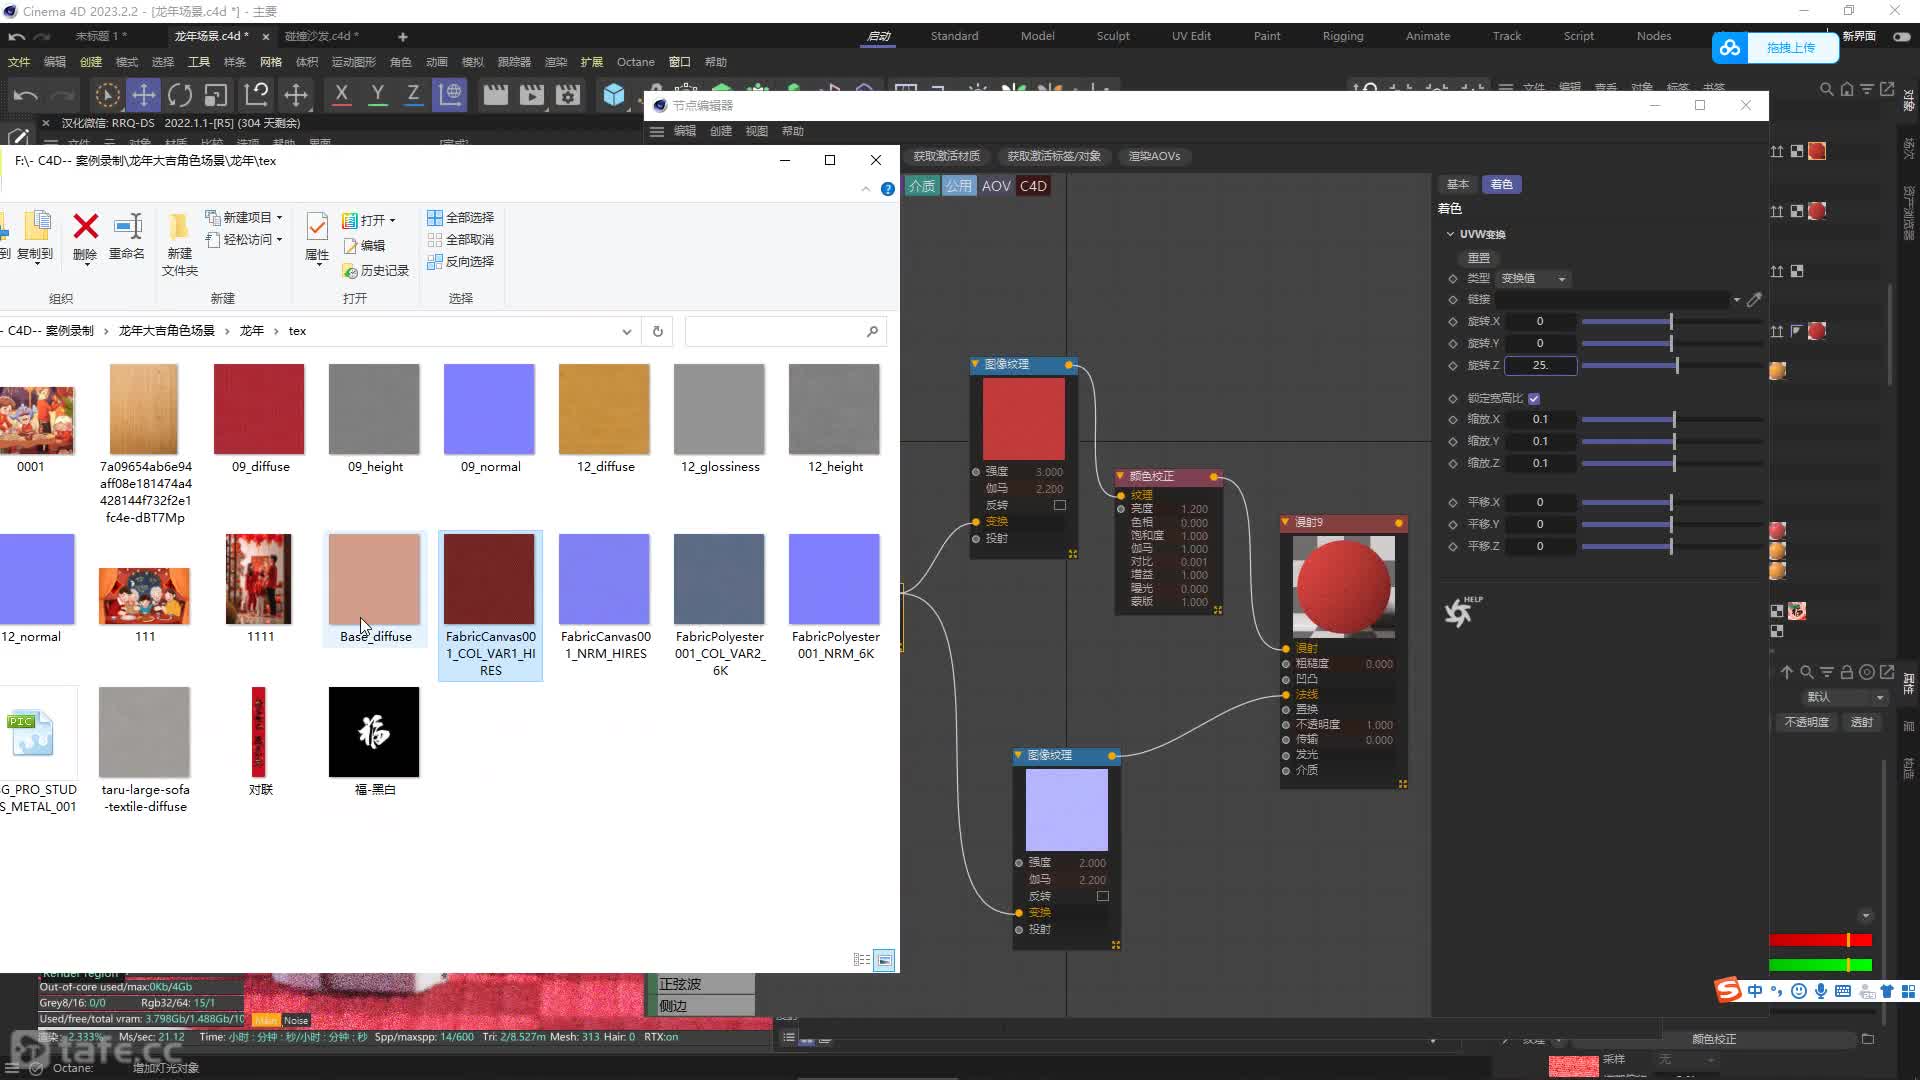Collapse the red Image Texture node triangle
The width and height of the screenshot is (1920, 1080).
[x=976, y=364]
